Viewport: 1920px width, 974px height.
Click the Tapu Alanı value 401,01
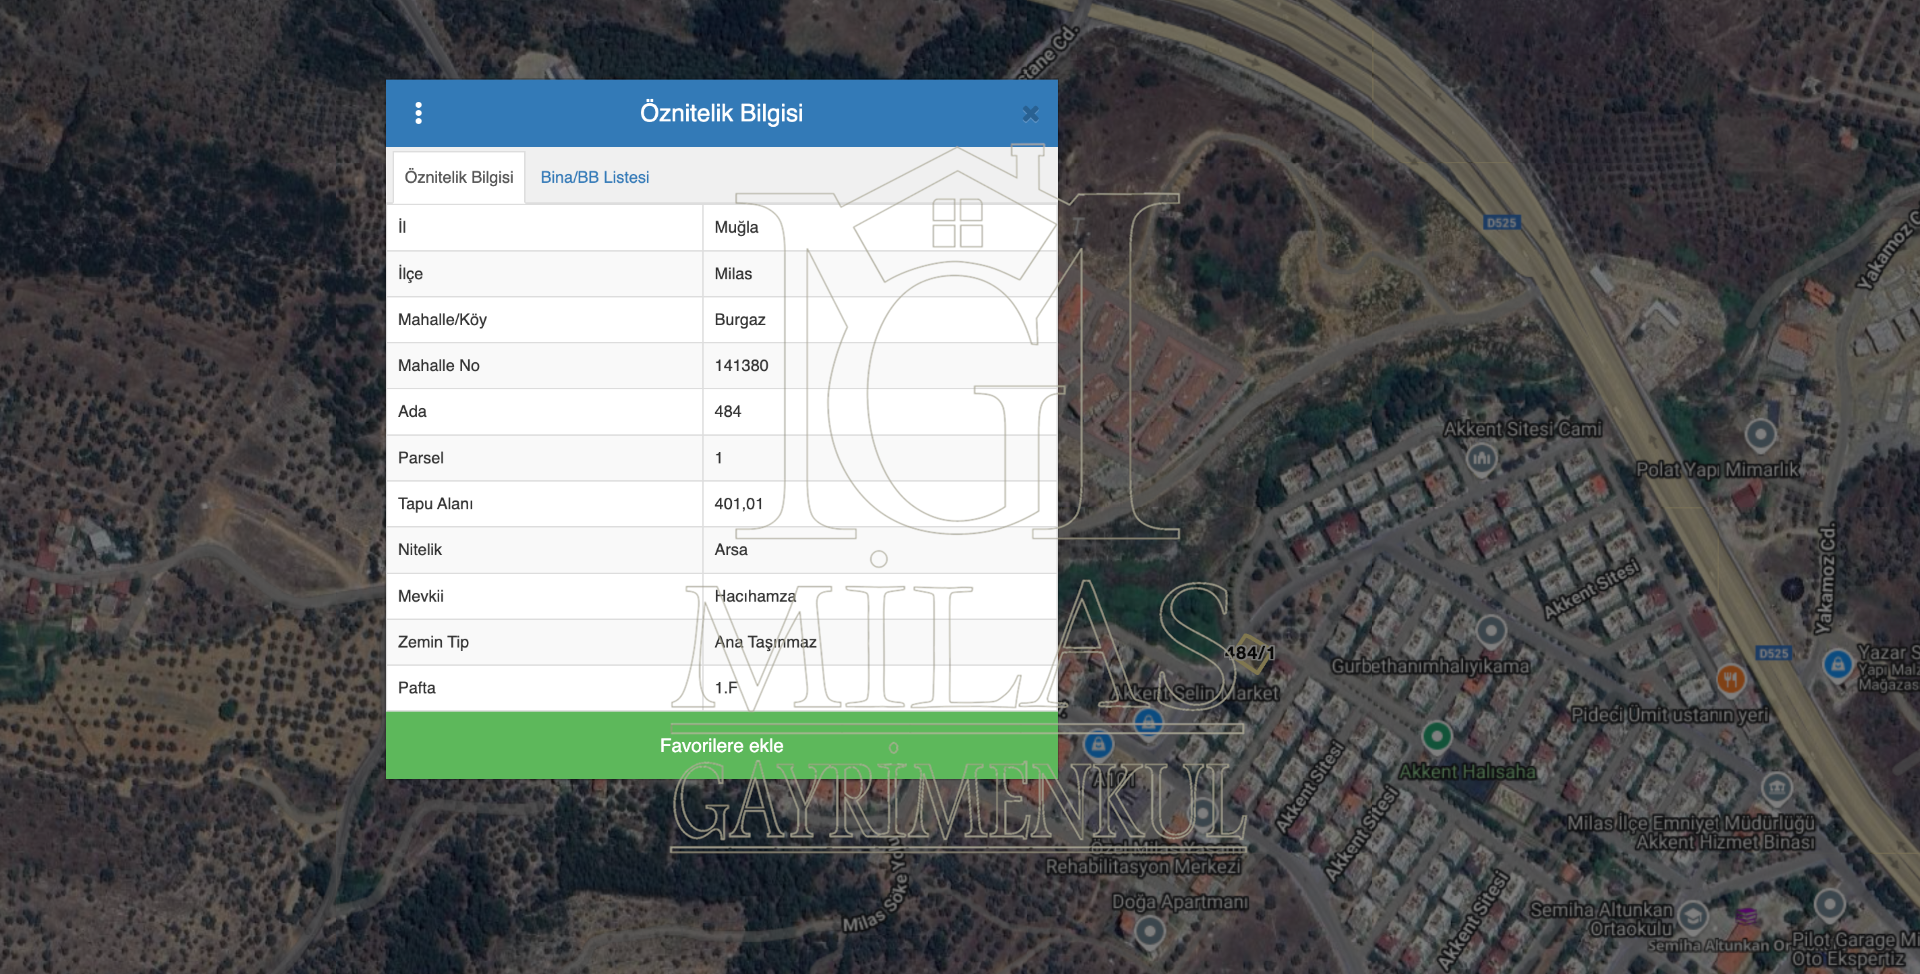coord(738,504)
